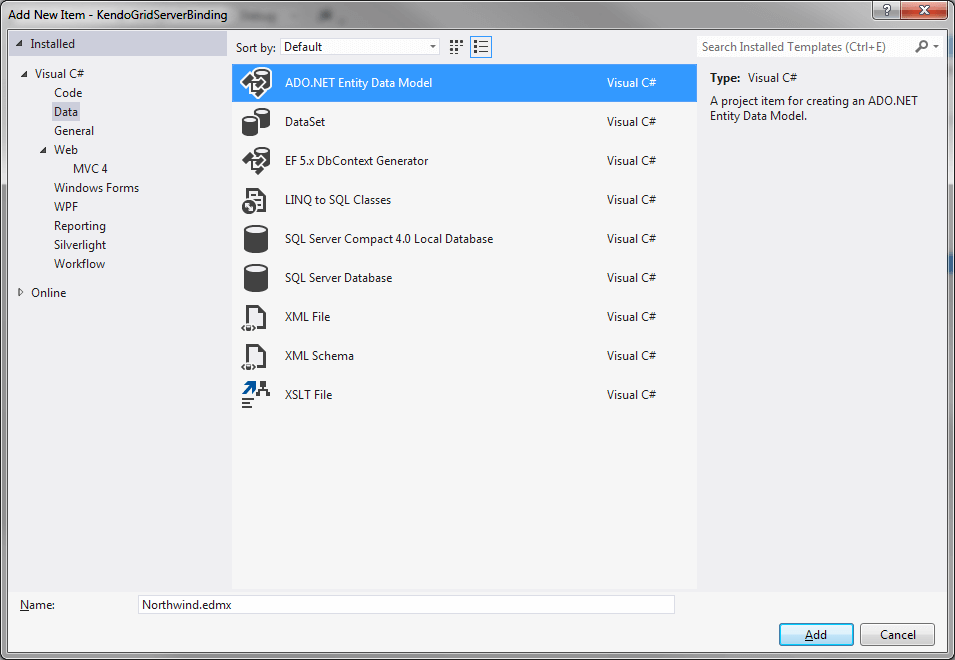Click the XML Schema template icon
This screenshot has width=955, height=660.
(x=256, y=355)
